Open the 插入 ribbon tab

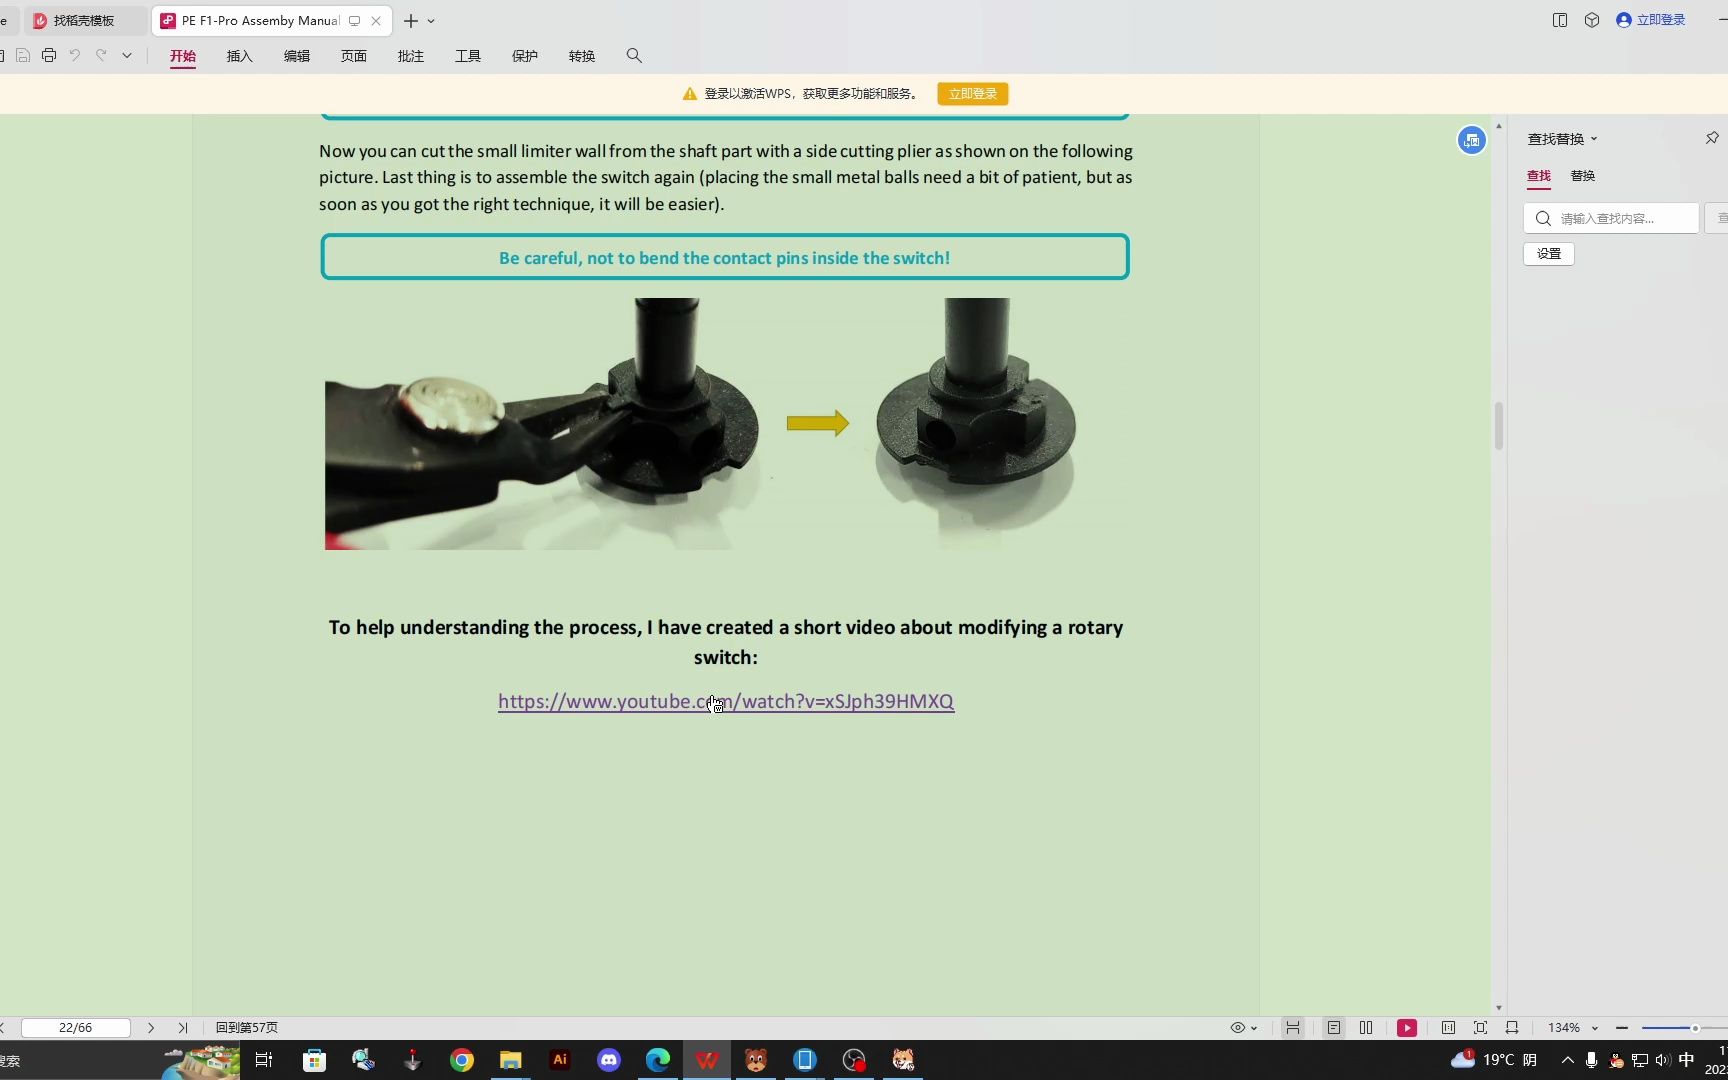240,56
